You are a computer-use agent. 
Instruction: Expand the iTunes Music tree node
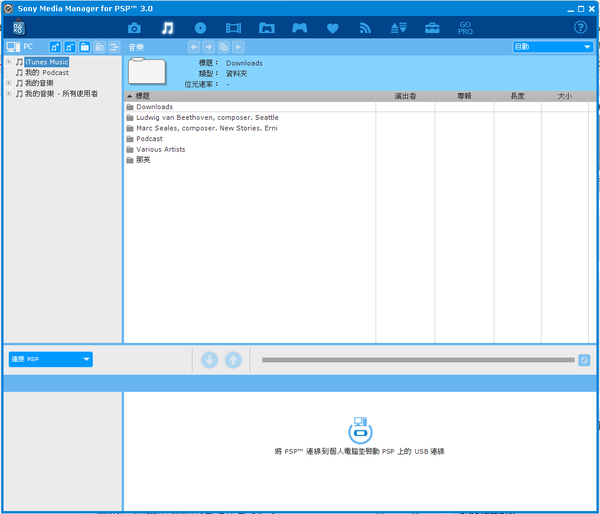coord(8,62)
